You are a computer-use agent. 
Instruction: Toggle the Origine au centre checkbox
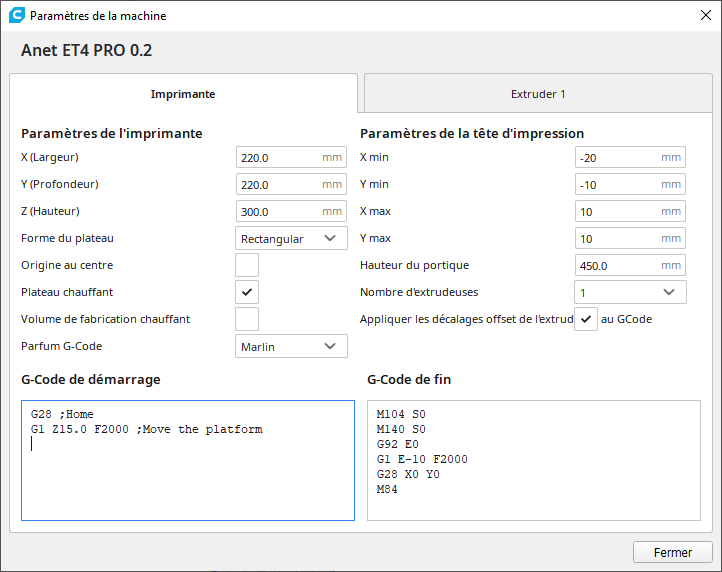(247, 265)
